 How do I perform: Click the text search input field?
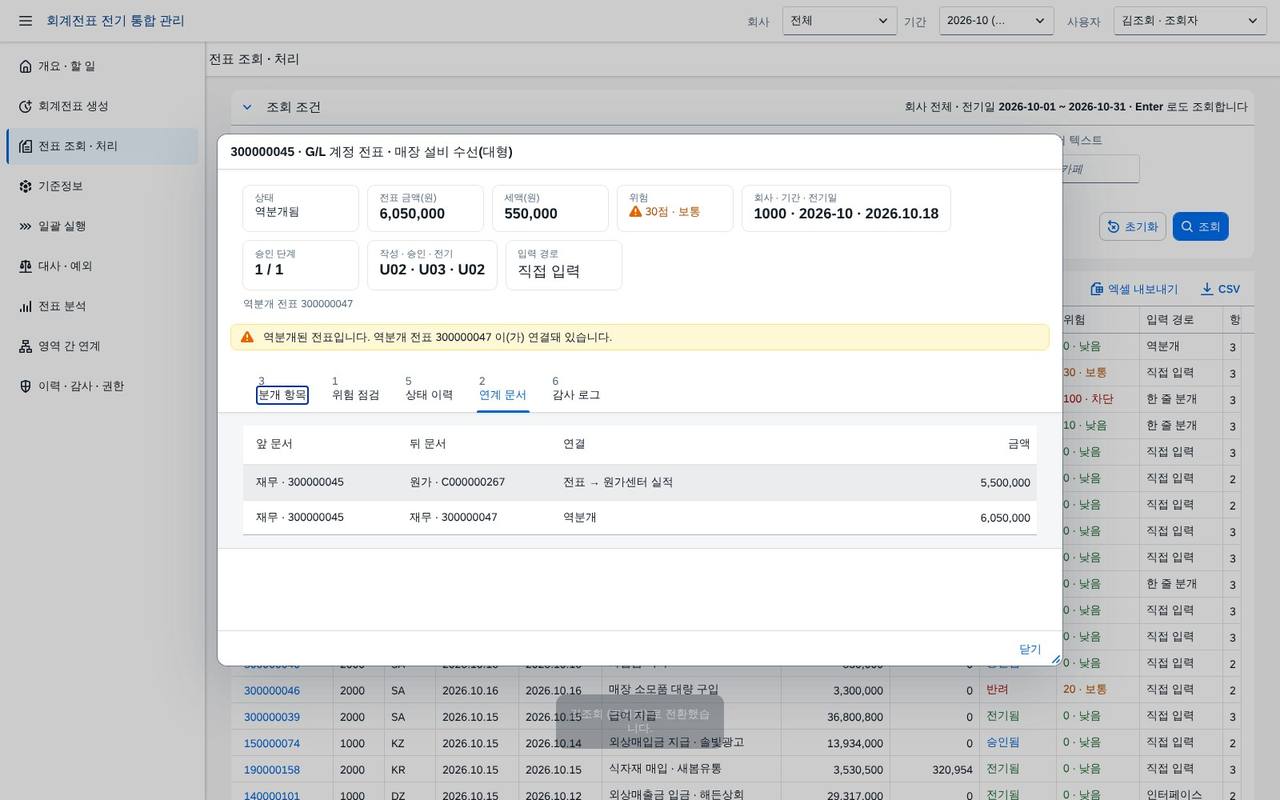(1099, 169)
